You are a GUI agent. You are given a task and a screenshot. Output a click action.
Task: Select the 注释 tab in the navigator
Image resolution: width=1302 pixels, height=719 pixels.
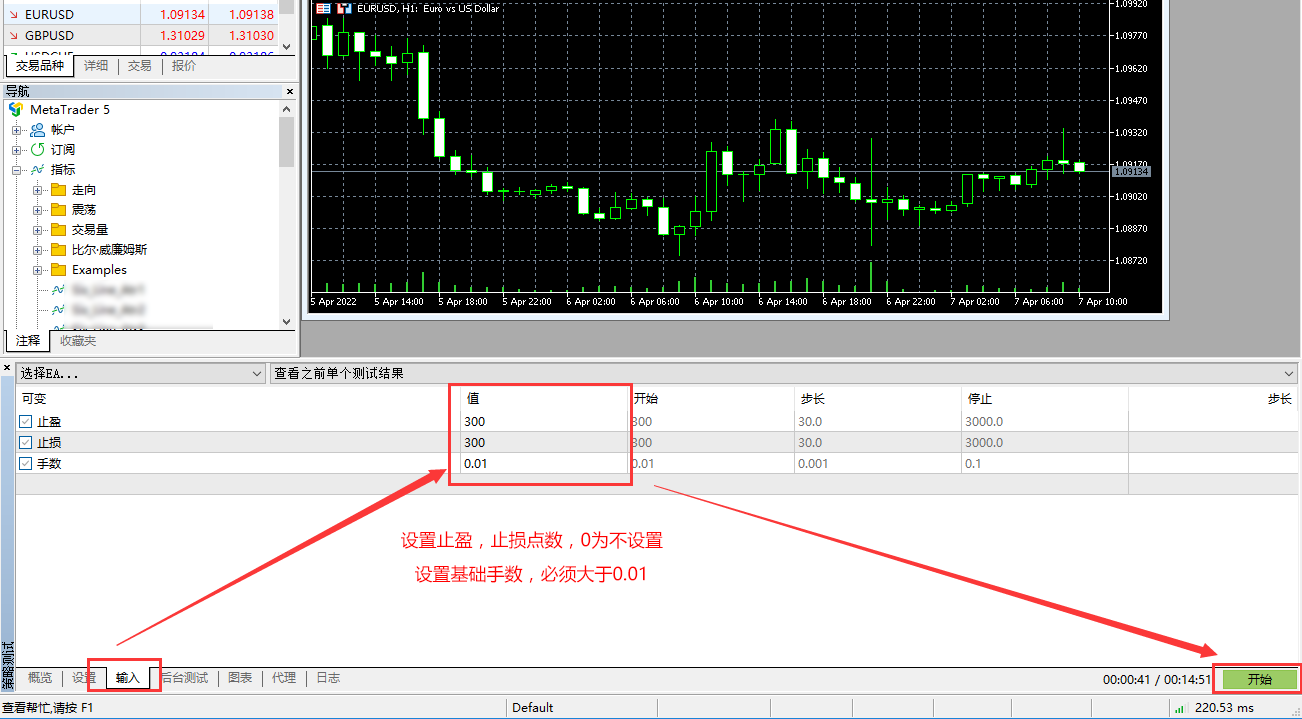[28, 340]
